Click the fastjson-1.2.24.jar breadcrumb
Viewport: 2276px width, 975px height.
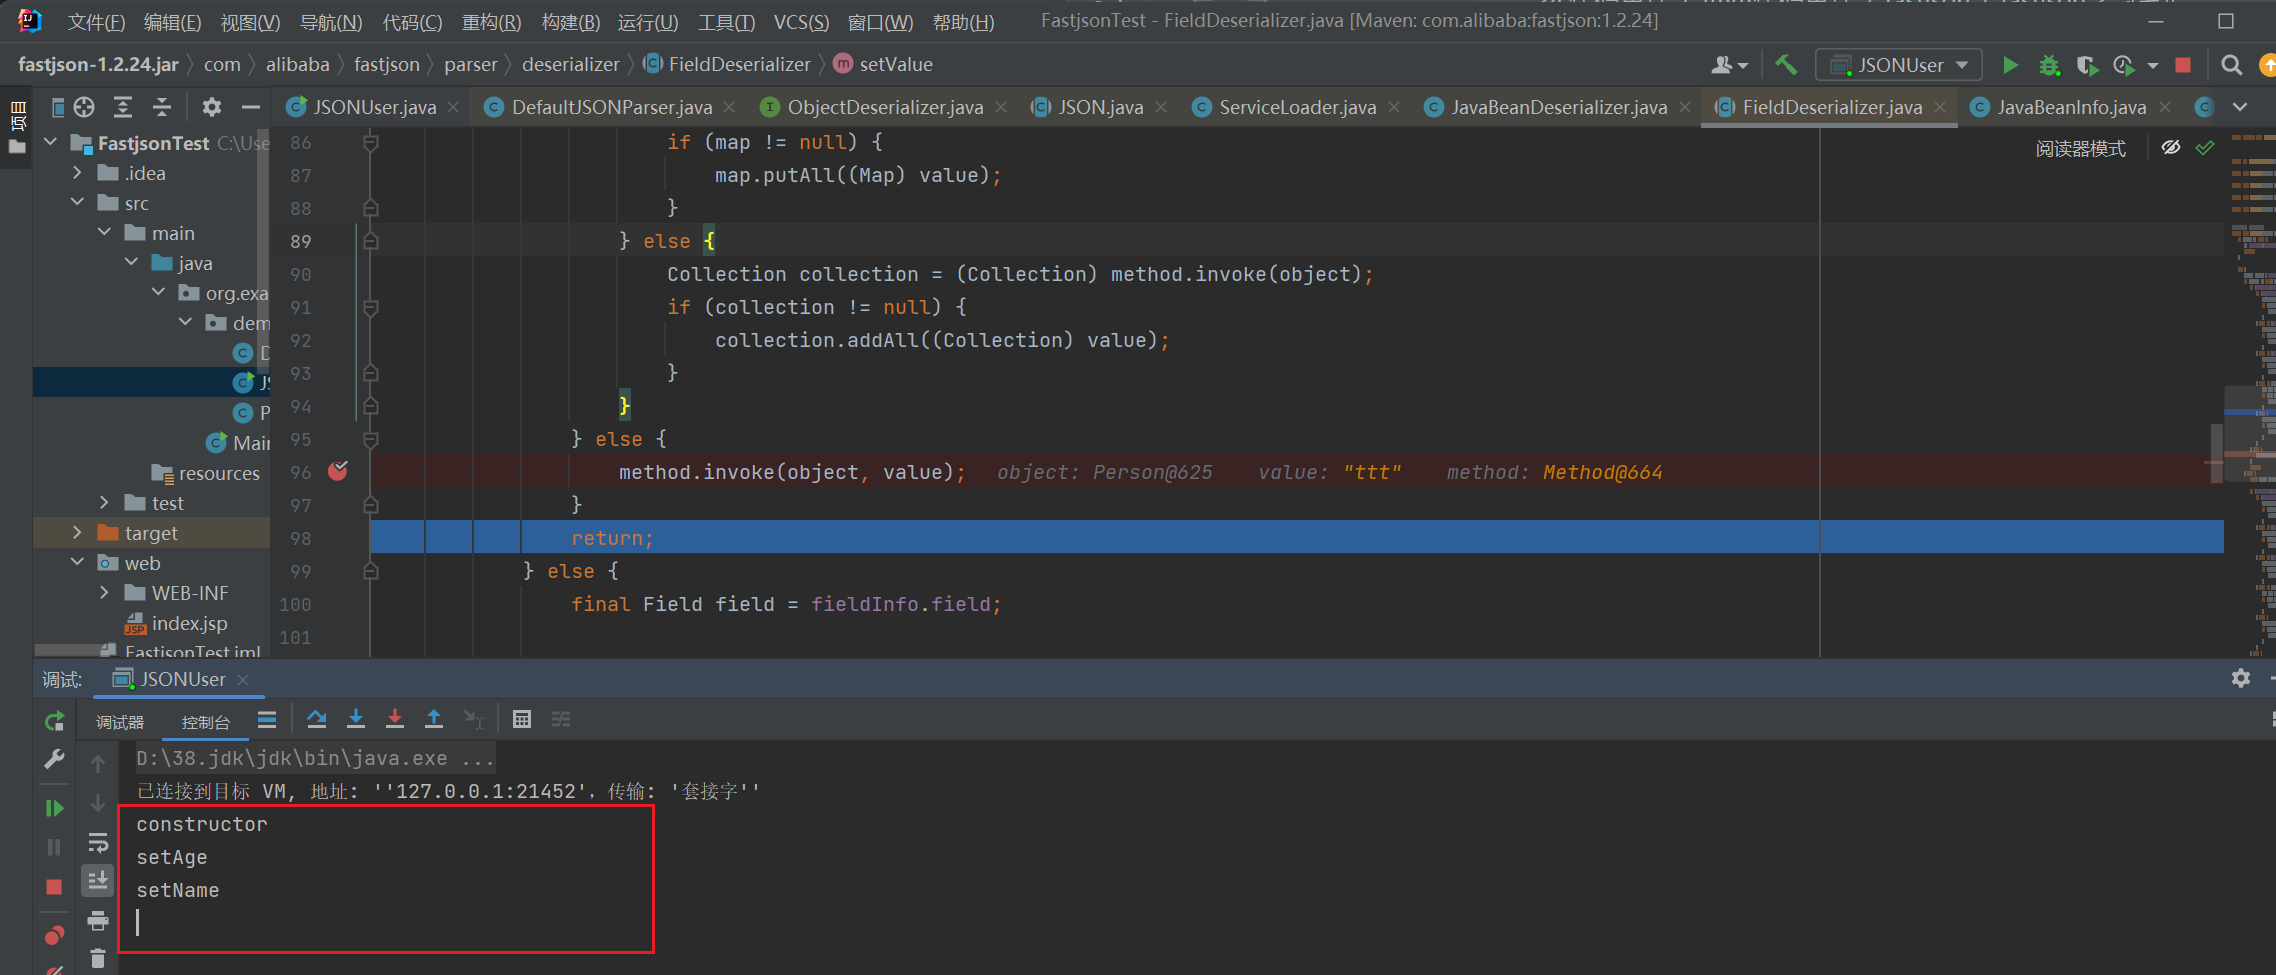click(x=98, y=65)
